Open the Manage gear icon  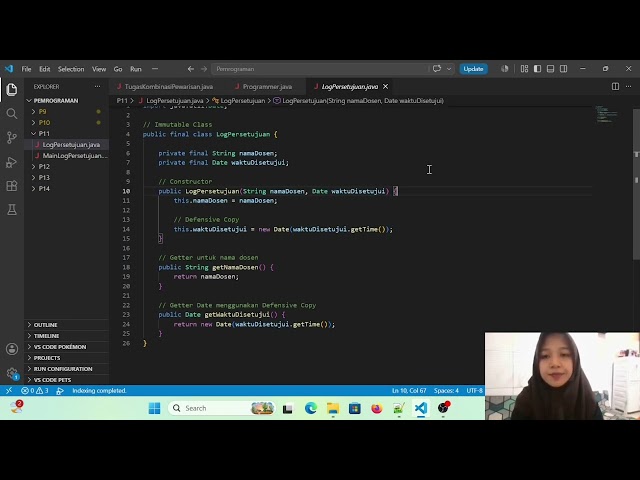[x=12, y=373]
